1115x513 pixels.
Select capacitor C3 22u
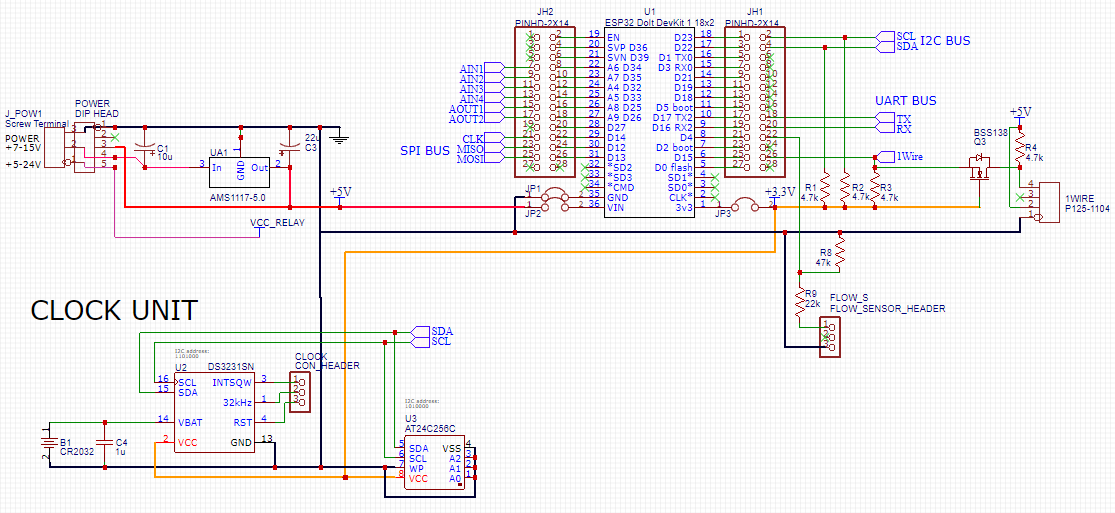[x=290, y=150]
